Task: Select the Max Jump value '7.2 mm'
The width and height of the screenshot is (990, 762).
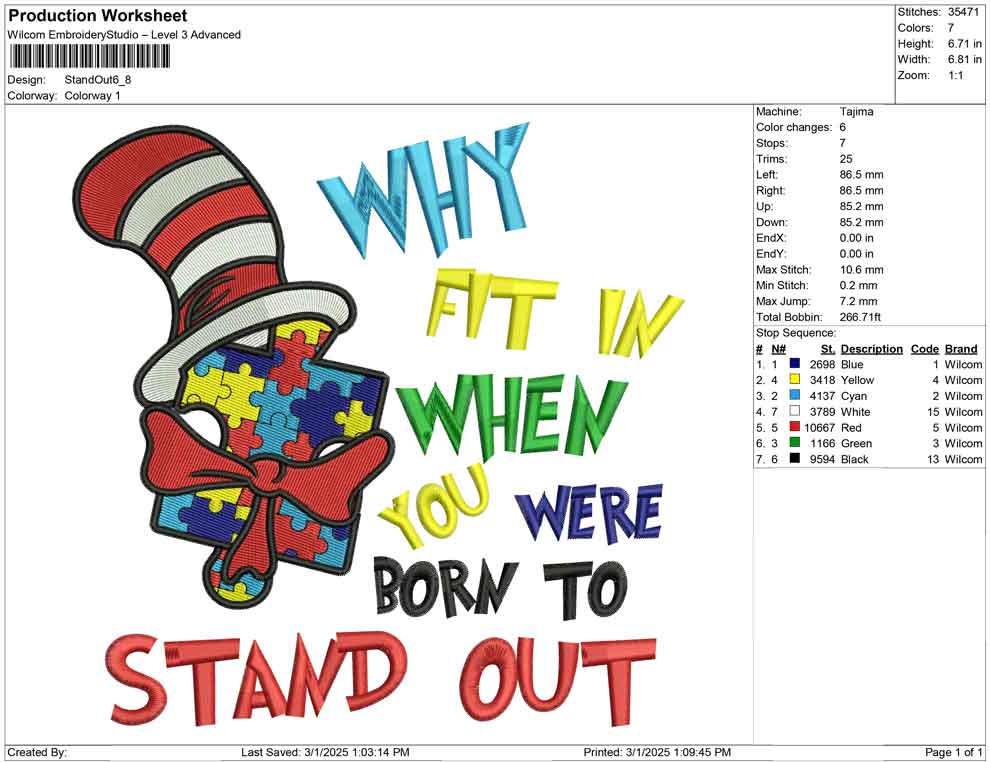Action: (858, 301)
